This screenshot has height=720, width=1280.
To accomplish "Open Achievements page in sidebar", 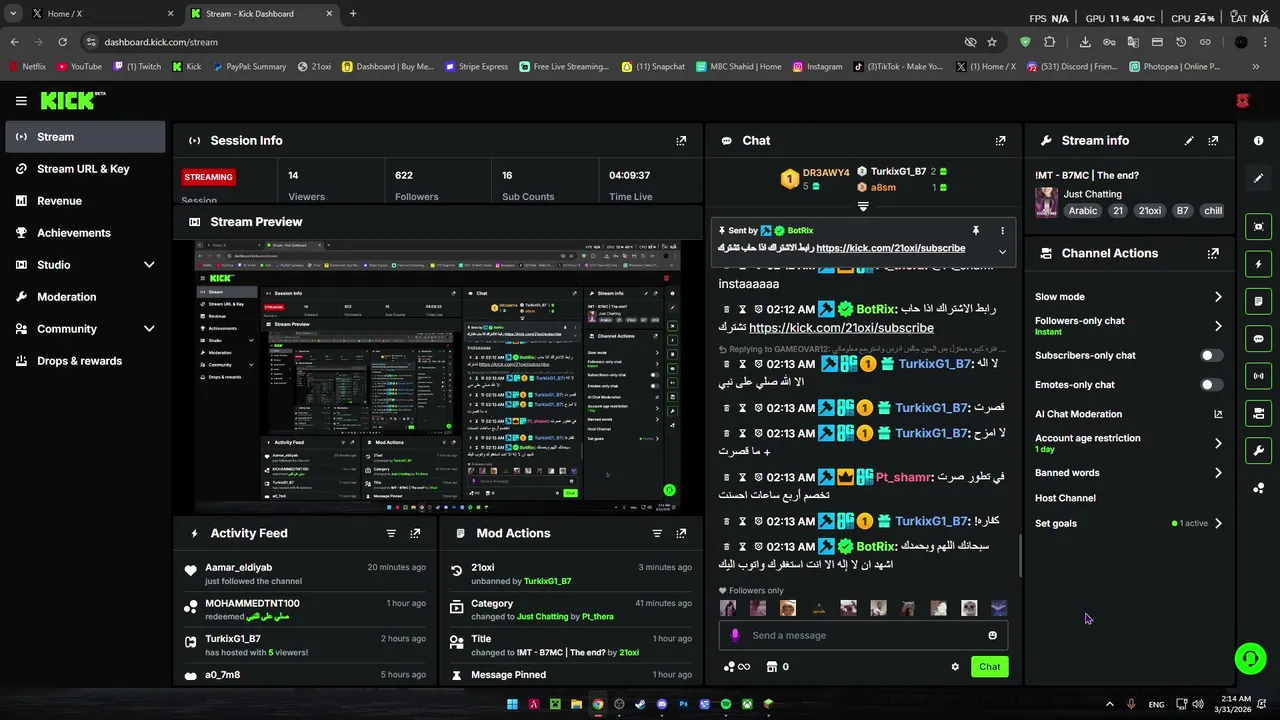I will tap(85, 233).
